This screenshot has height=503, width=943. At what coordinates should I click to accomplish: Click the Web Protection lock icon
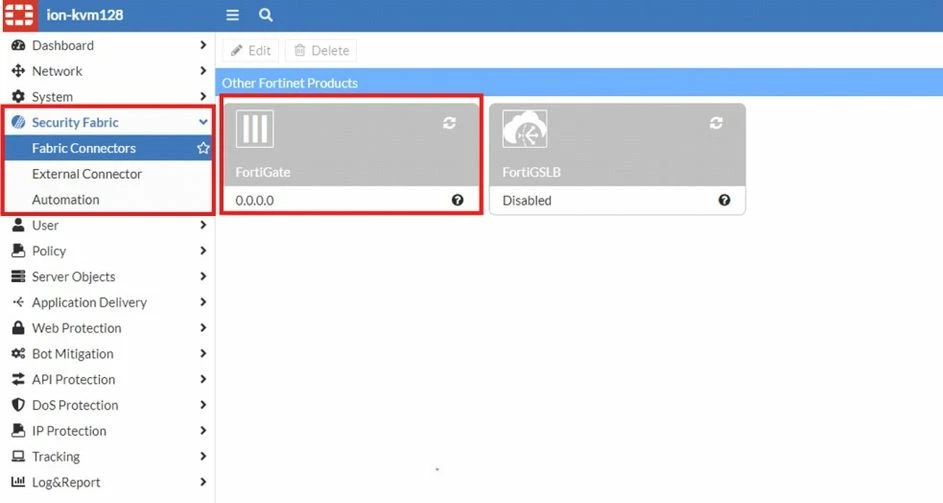[x=19, y=328]
